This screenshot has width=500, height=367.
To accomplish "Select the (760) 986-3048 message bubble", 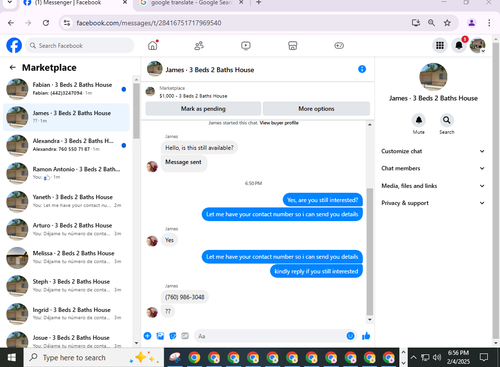I will click(185, 297).
